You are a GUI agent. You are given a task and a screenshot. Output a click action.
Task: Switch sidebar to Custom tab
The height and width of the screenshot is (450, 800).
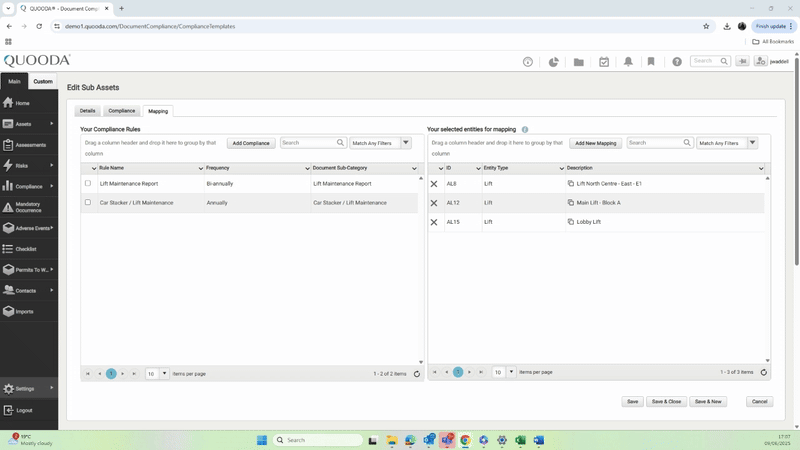[x=43, y=81]
